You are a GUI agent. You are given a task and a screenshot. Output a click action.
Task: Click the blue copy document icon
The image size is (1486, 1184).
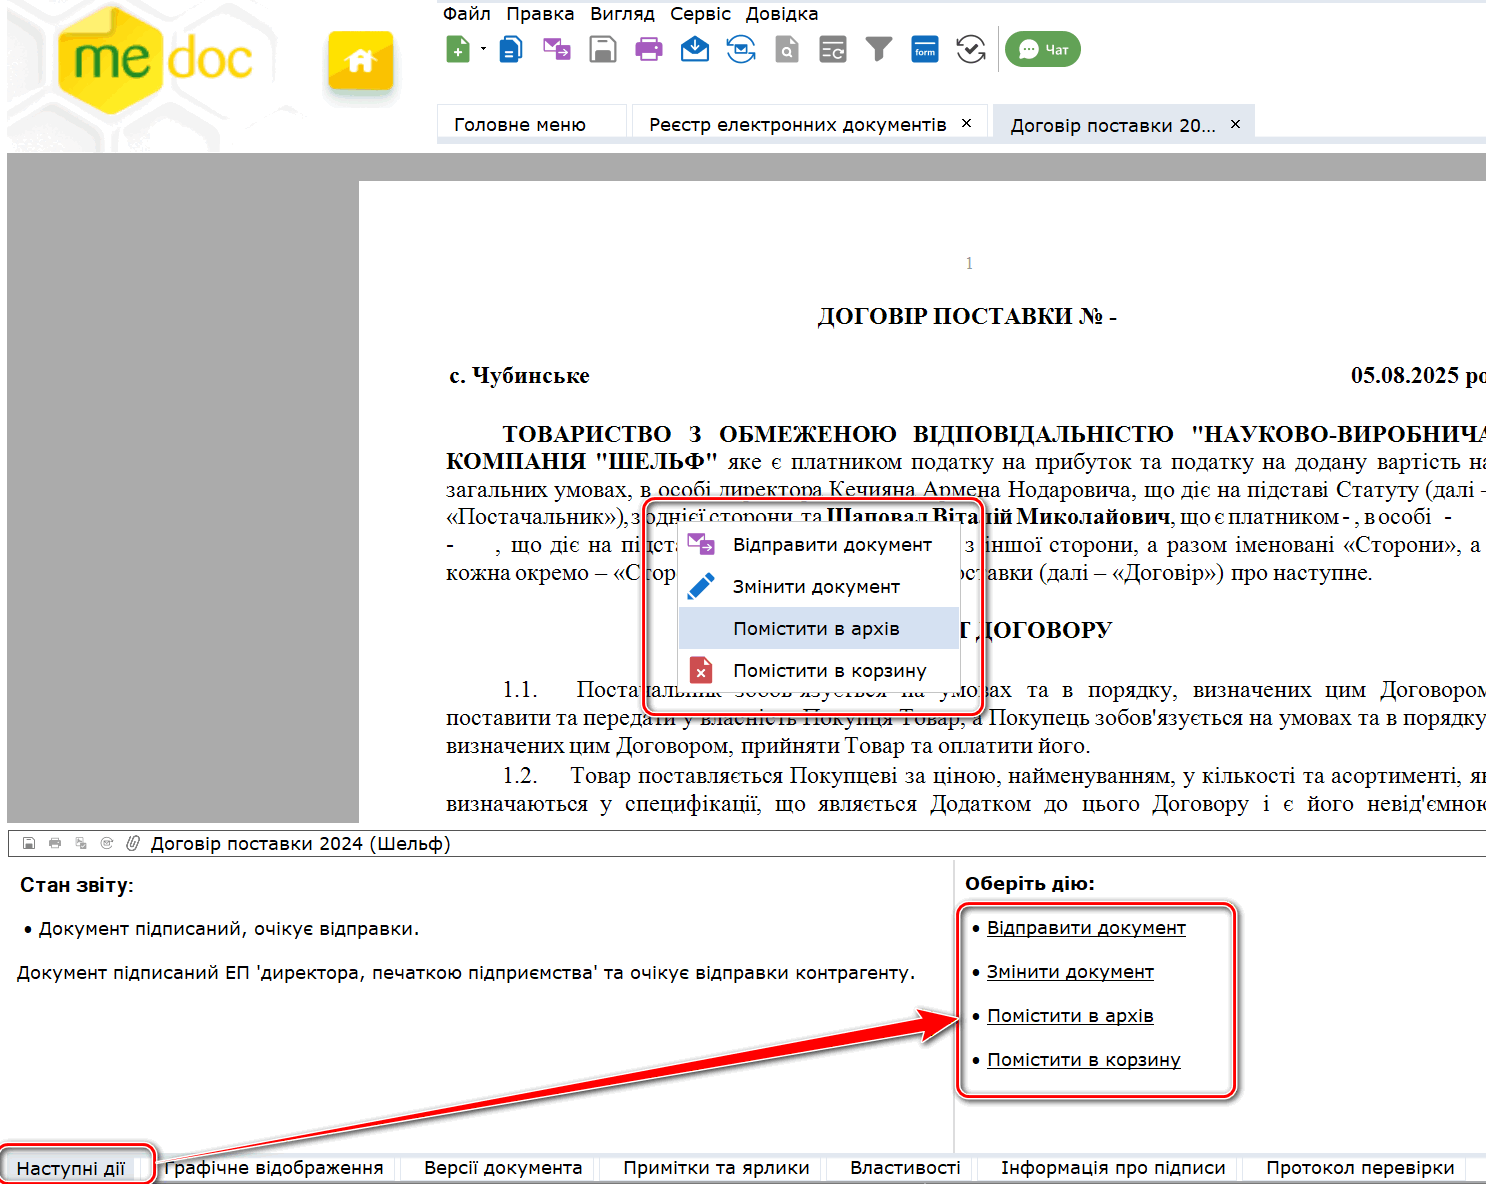[x=511, y=49]
